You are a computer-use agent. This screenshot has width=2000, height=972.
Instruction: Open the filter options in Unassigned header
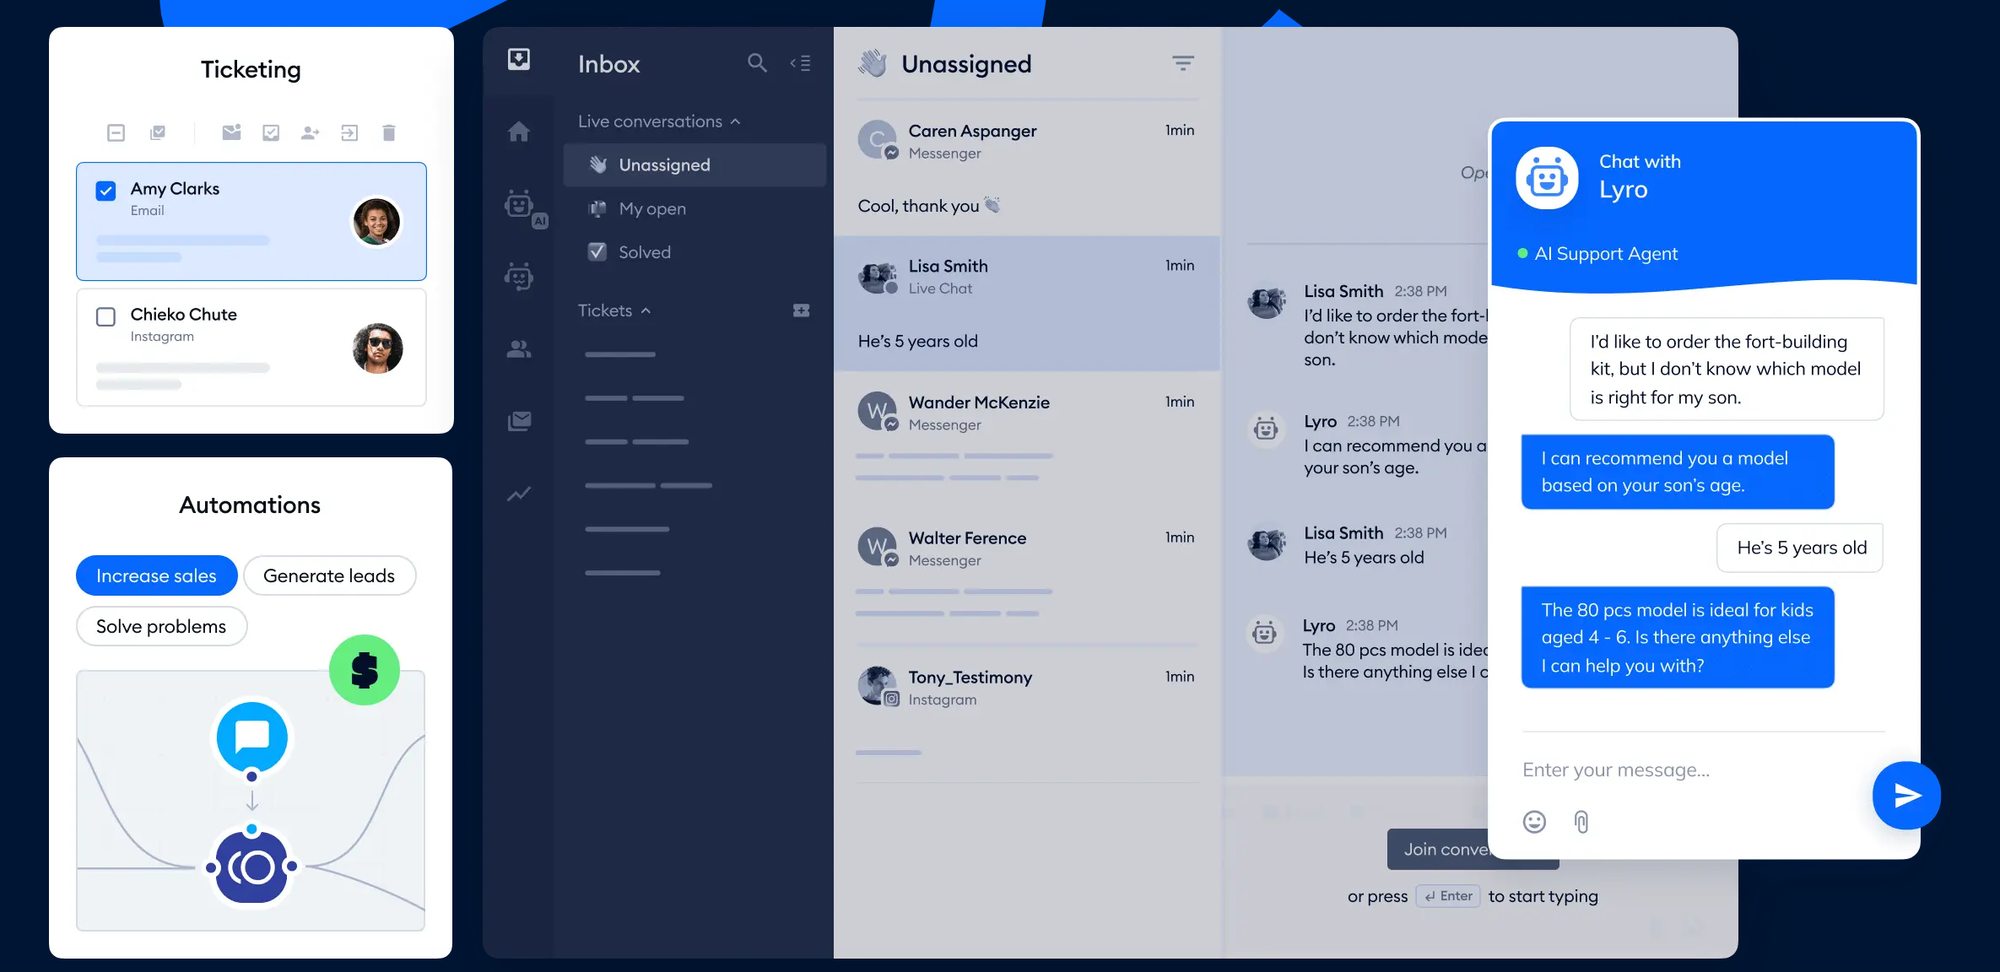pos(1182,63)
